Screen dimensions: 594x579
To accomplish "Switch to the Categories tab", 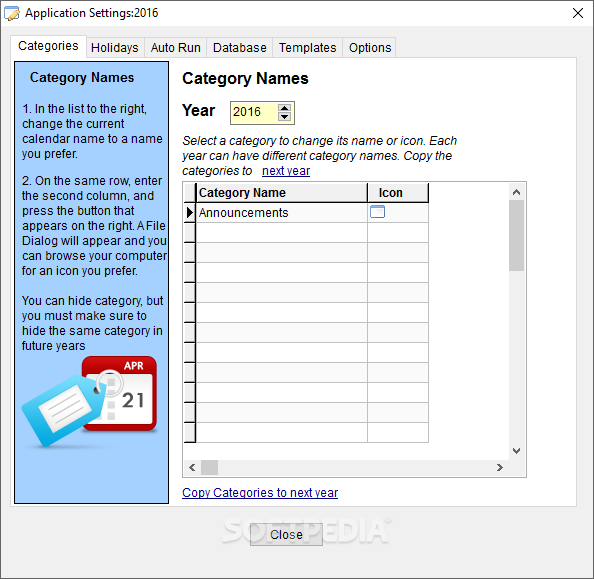I will [48, 46].
